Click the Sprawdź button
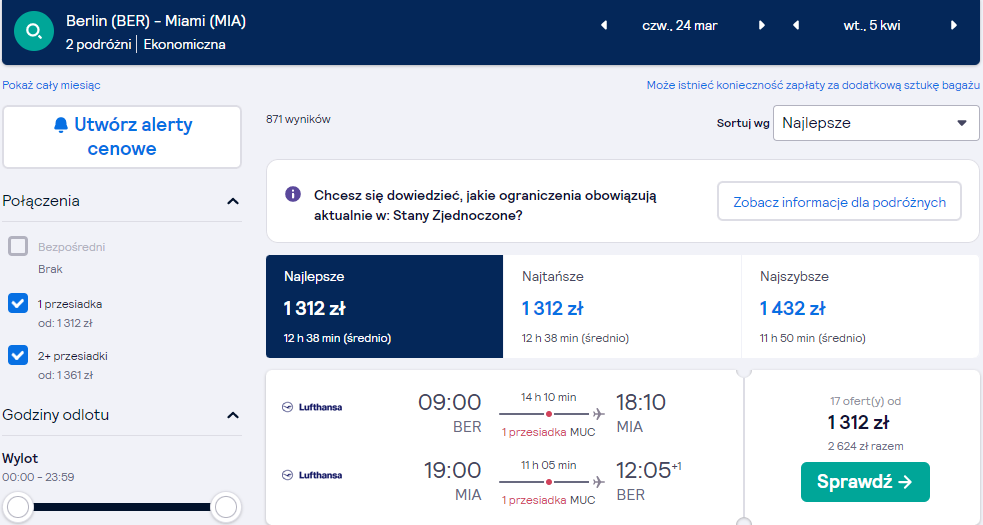The width and height of the screenshot is (983, 525). coord(865,482)
